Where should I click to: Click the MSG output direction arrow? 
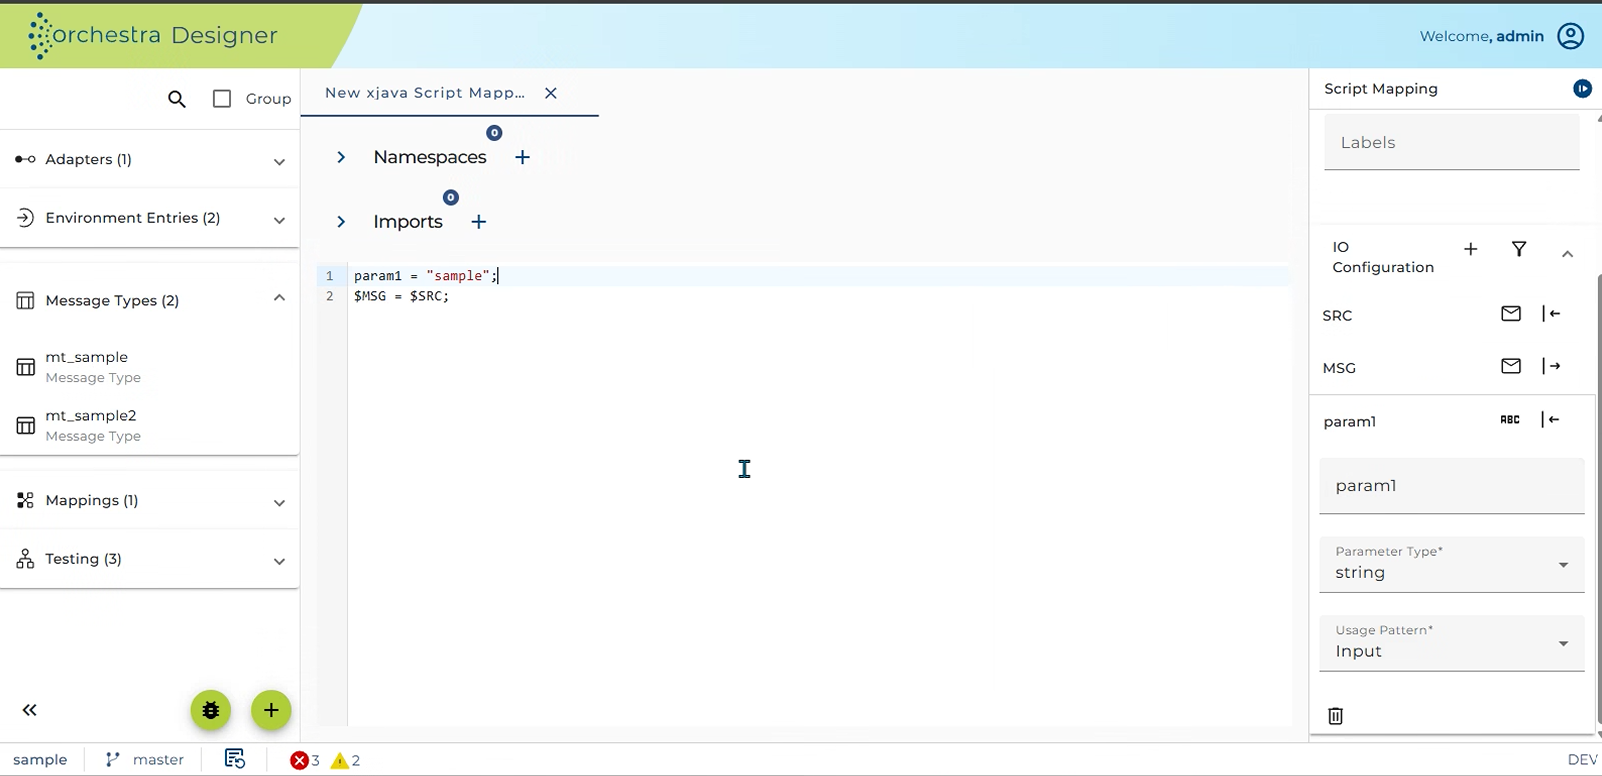point(1551,366)
